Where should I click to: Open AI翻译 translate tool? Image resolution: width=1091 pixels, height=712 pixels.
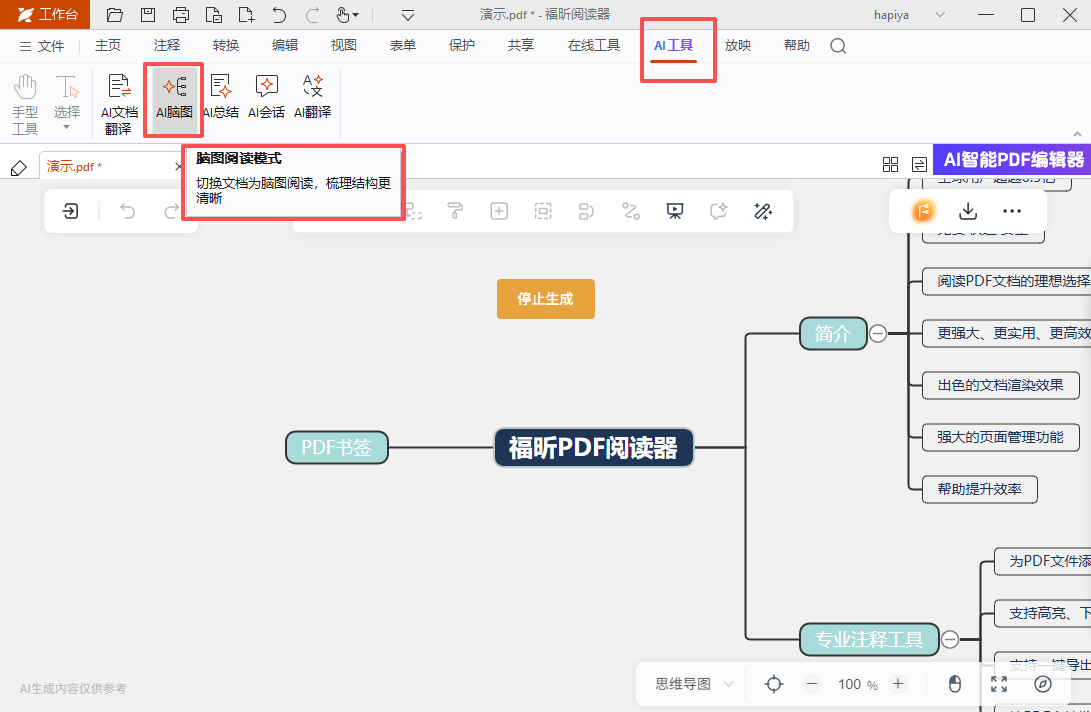pos(312,97)
